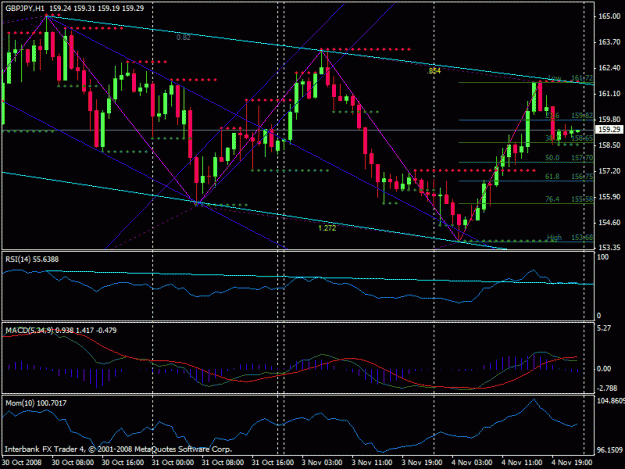Click the Momentum scale value 96.1509
This screenshot has height=469, width=625.
pyautogui.click(x=611, y=450)
